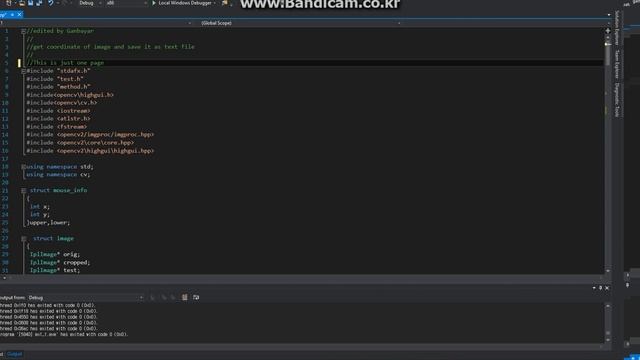640x360 pixels.
Task: Click the Undo arrow icon
Action: point(51,3)
